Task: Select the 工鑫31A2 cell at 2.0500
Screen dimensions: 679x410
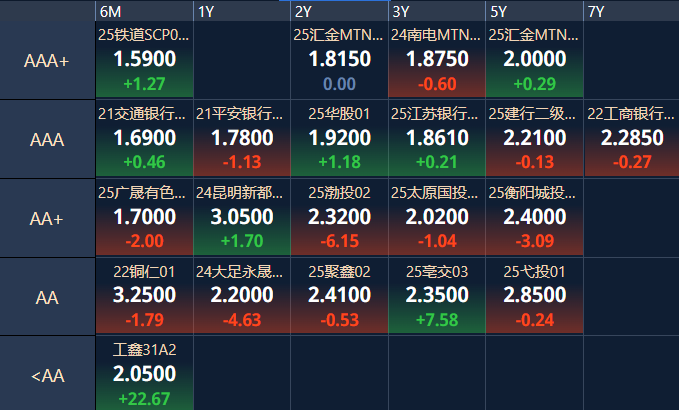Action: coord(144,375)
